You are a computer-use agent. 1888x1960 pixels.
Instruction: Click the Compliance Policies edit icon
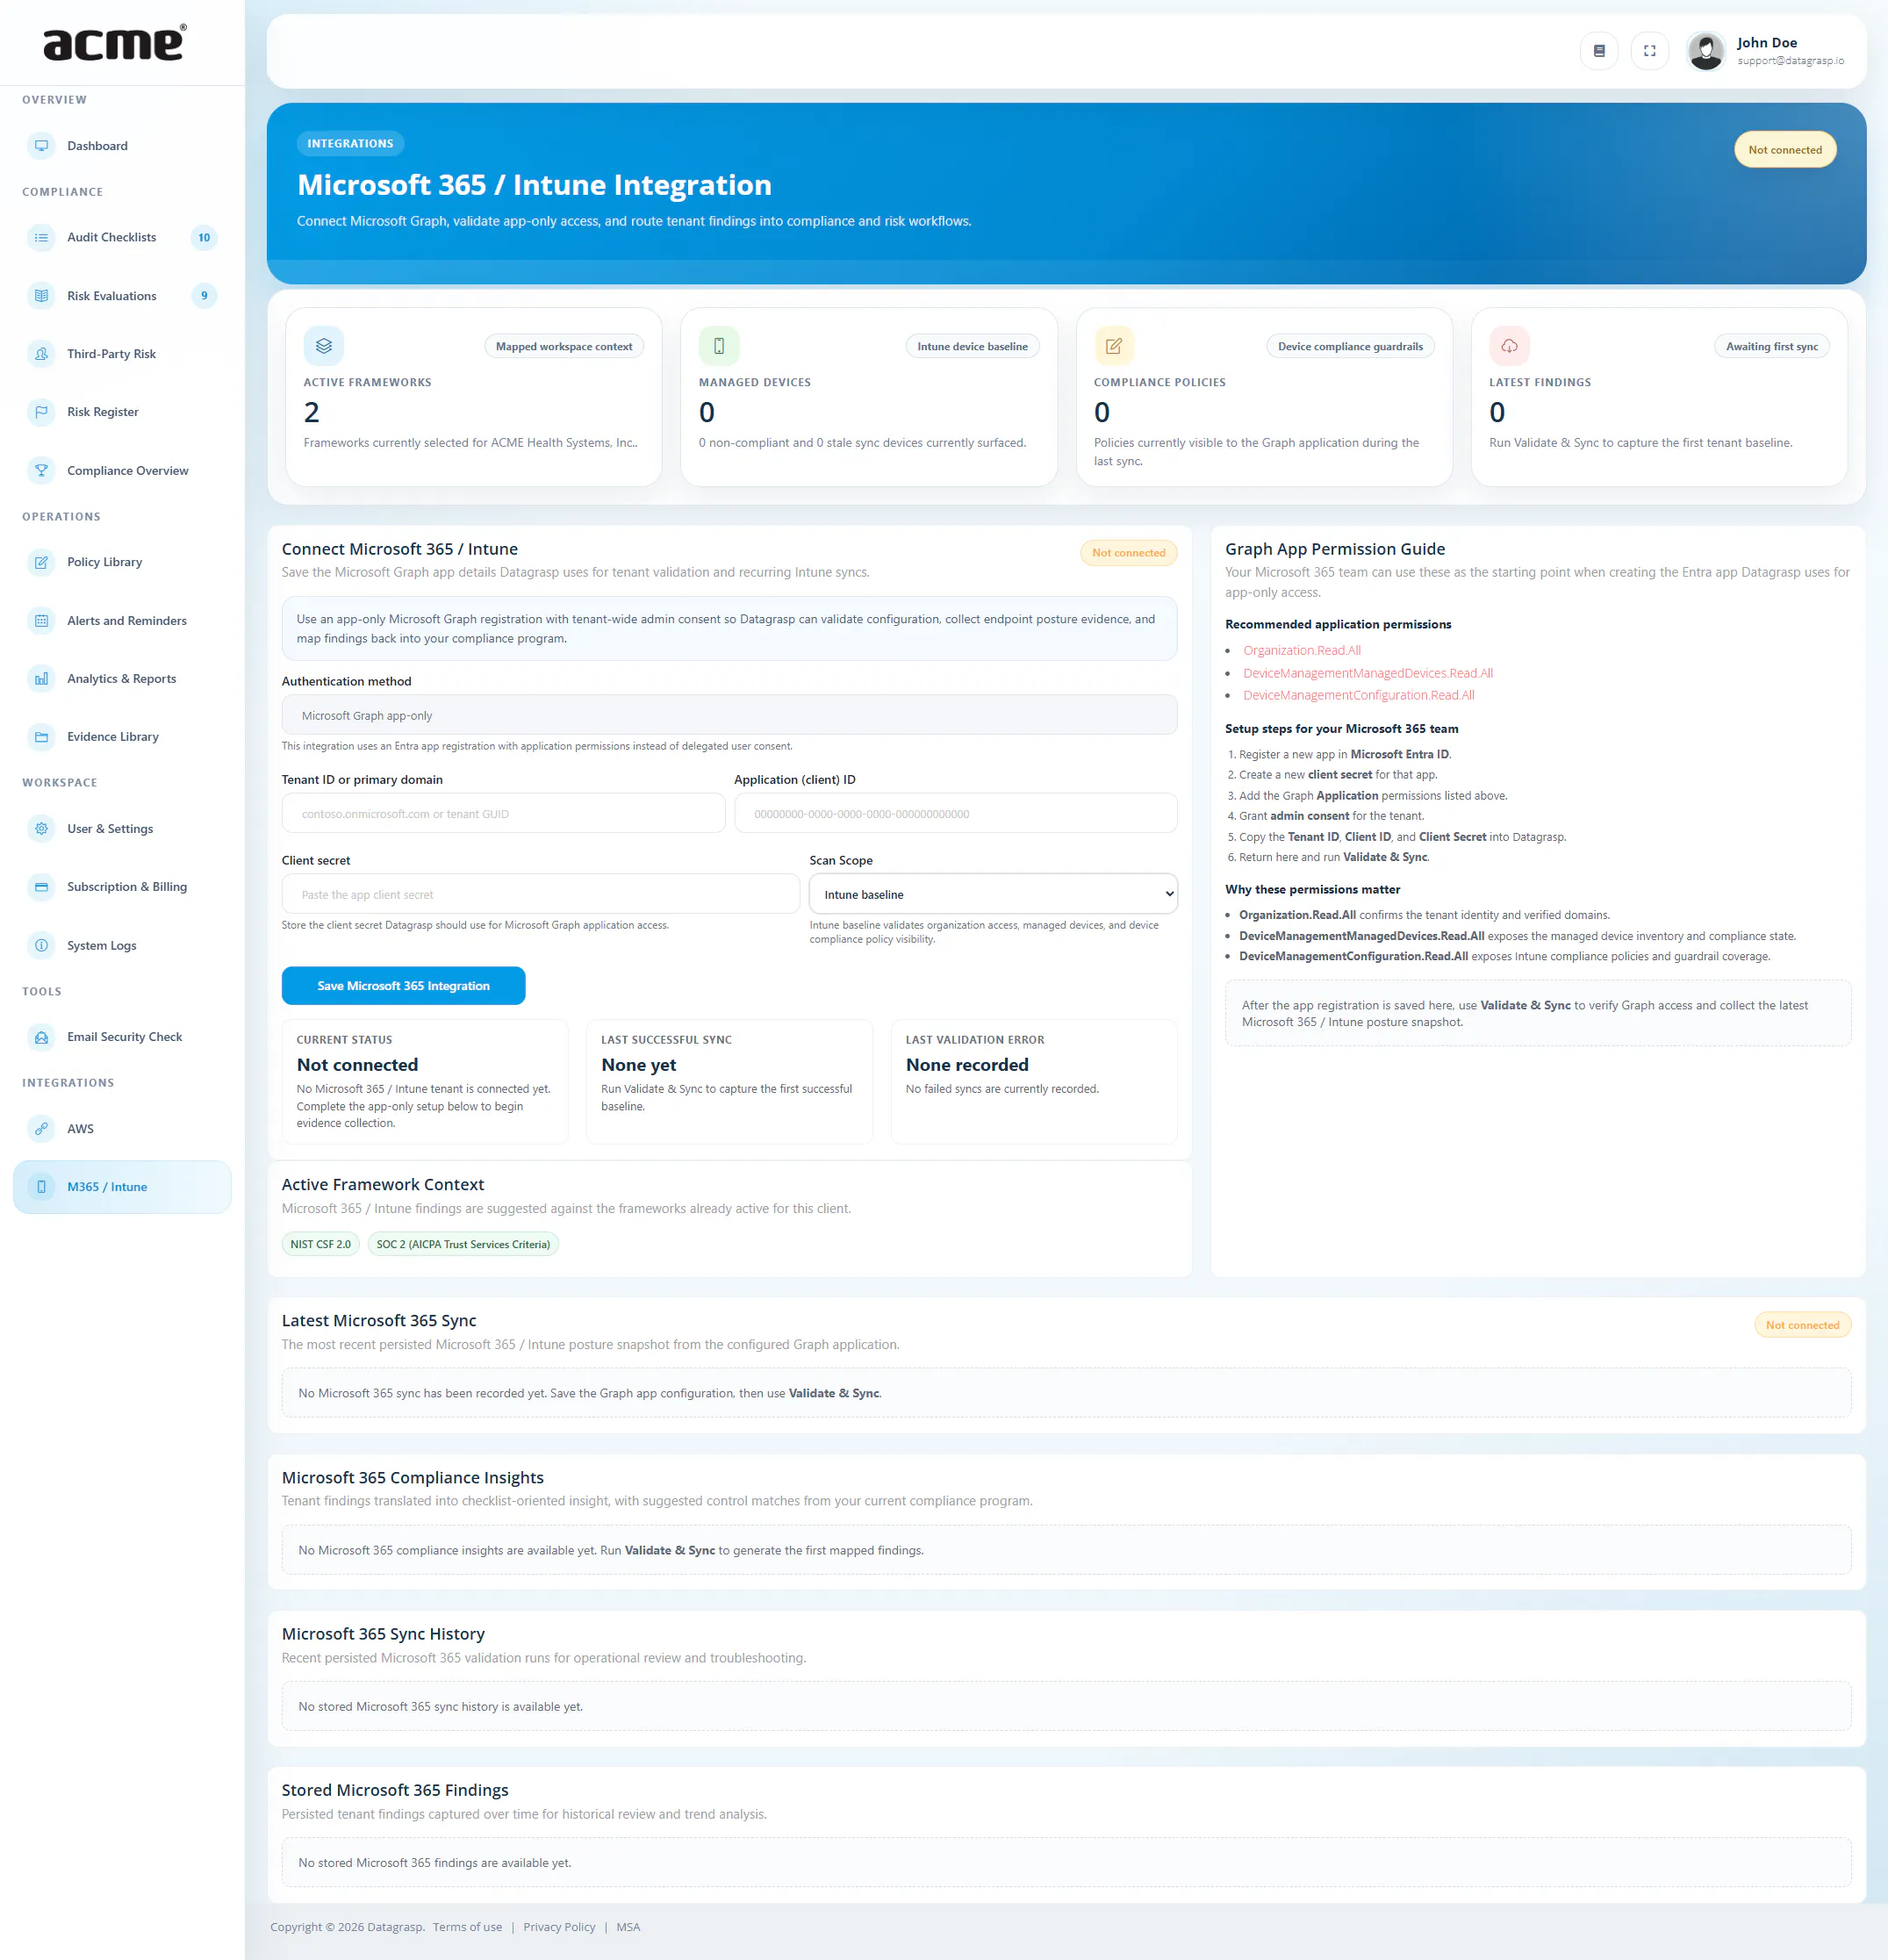point(1114,346)
